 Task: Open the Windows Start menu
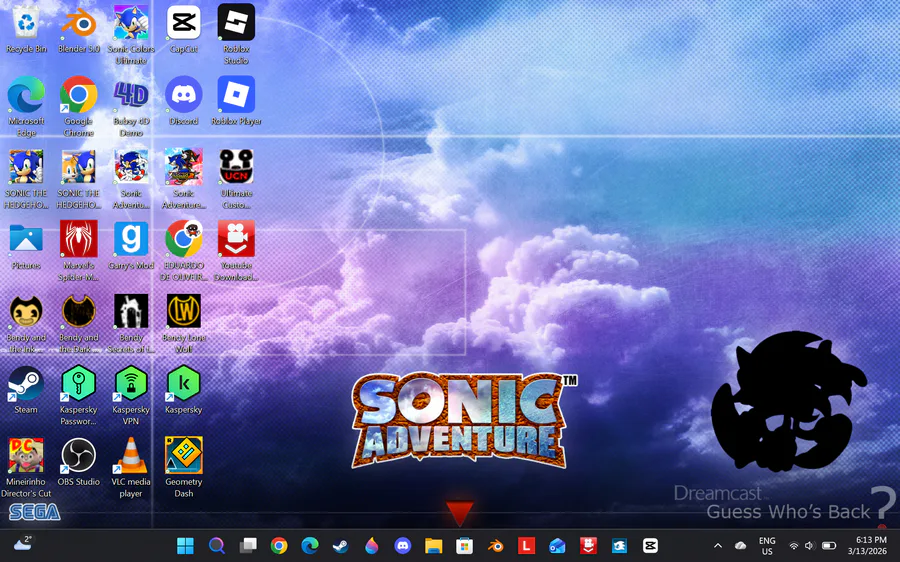185,545
